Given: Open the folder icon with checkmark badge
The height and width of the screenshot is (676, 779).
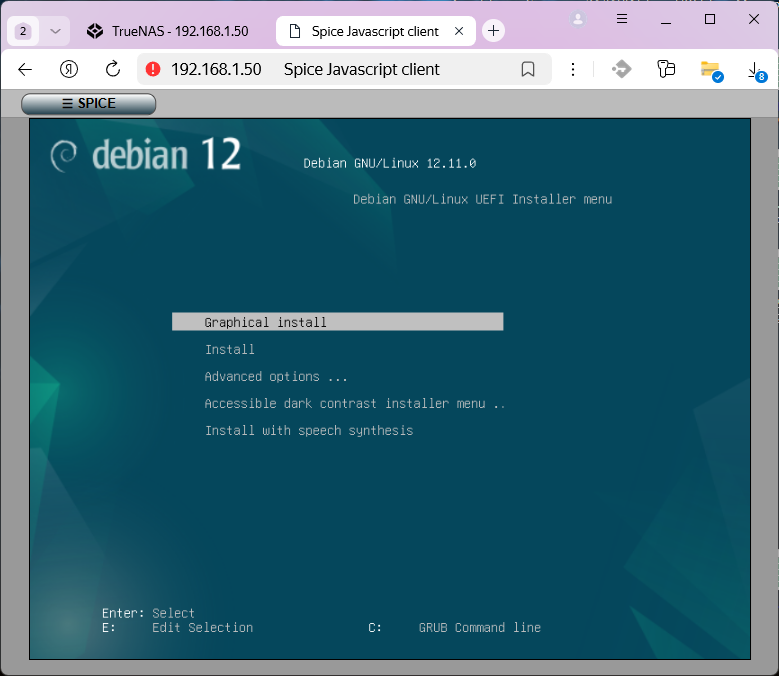Looking at the screenshot, I should point(711,70).
